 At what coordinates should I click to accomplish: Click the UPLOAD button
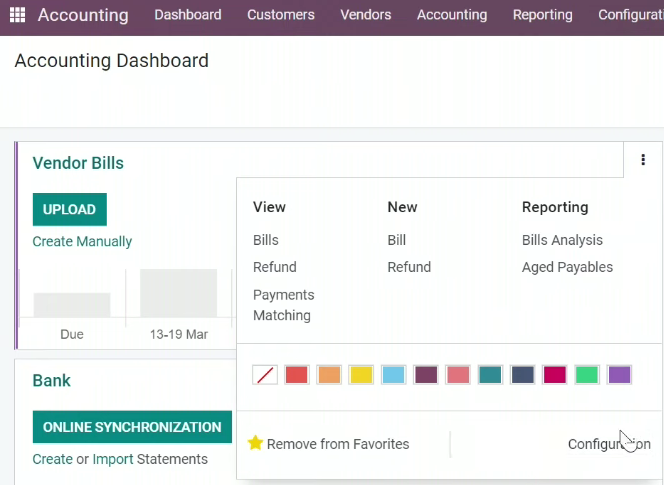pyautogui.click(x=69, y=209)
